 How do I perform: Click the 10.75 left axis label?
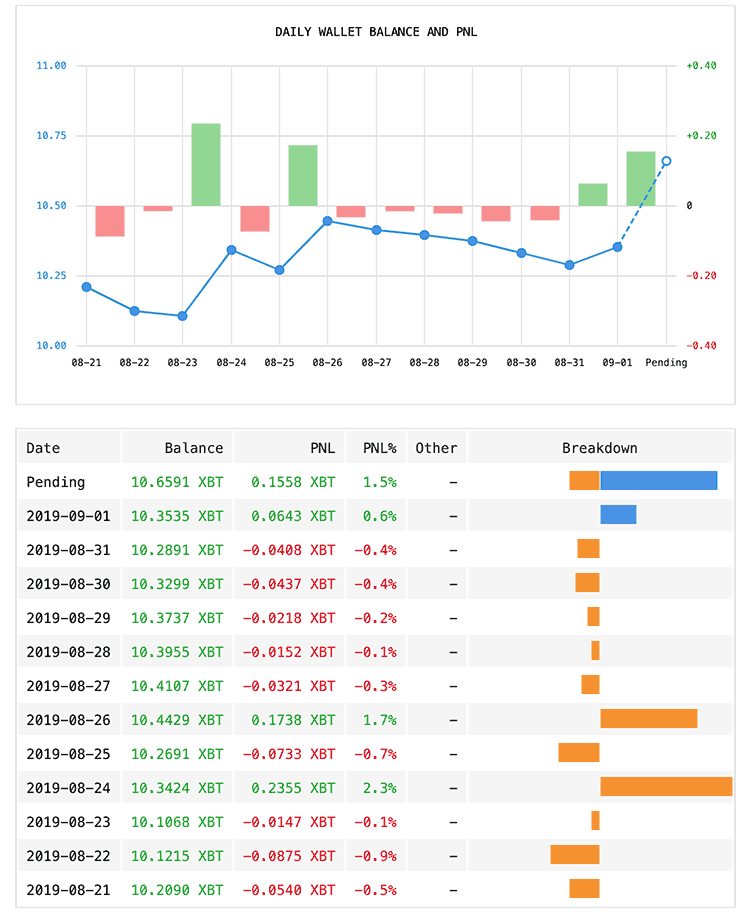[x=51, y=136]
